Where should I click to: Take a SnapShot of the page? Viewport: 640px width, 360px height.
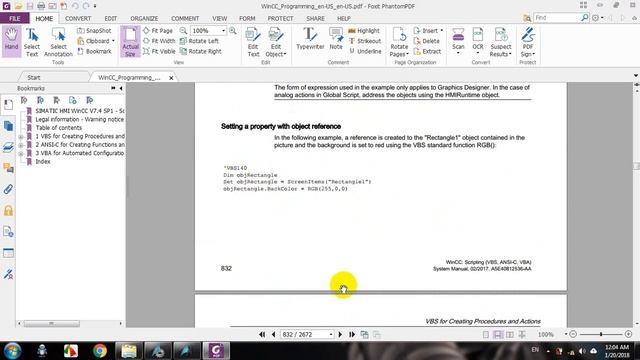pos(94,31)
